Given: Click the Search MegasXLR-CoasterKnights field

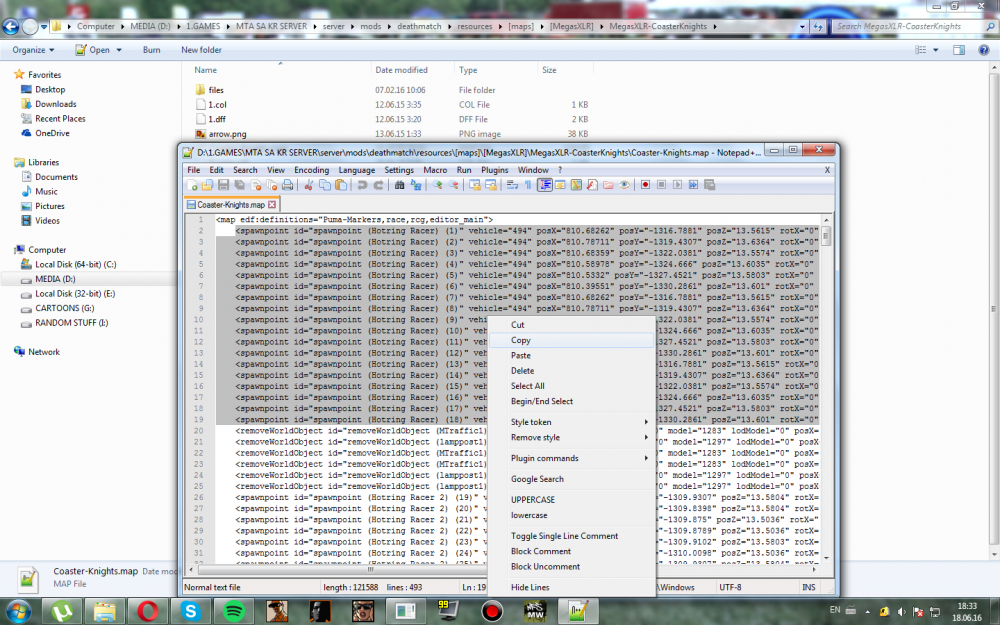Looking at the screenshot, I should tap(905, 26).
